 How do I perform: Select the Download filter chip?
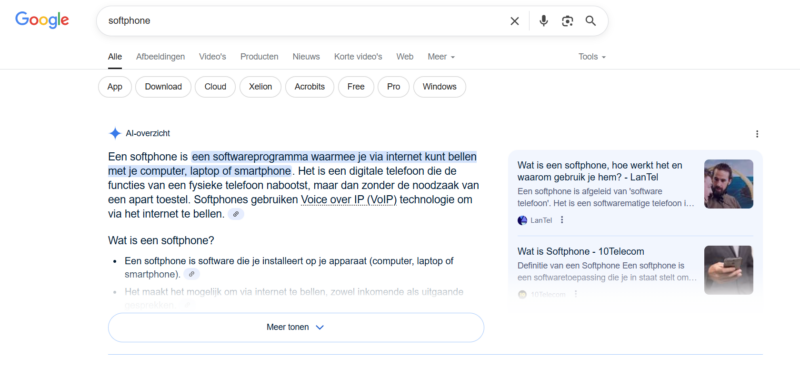tap(163, 87)
